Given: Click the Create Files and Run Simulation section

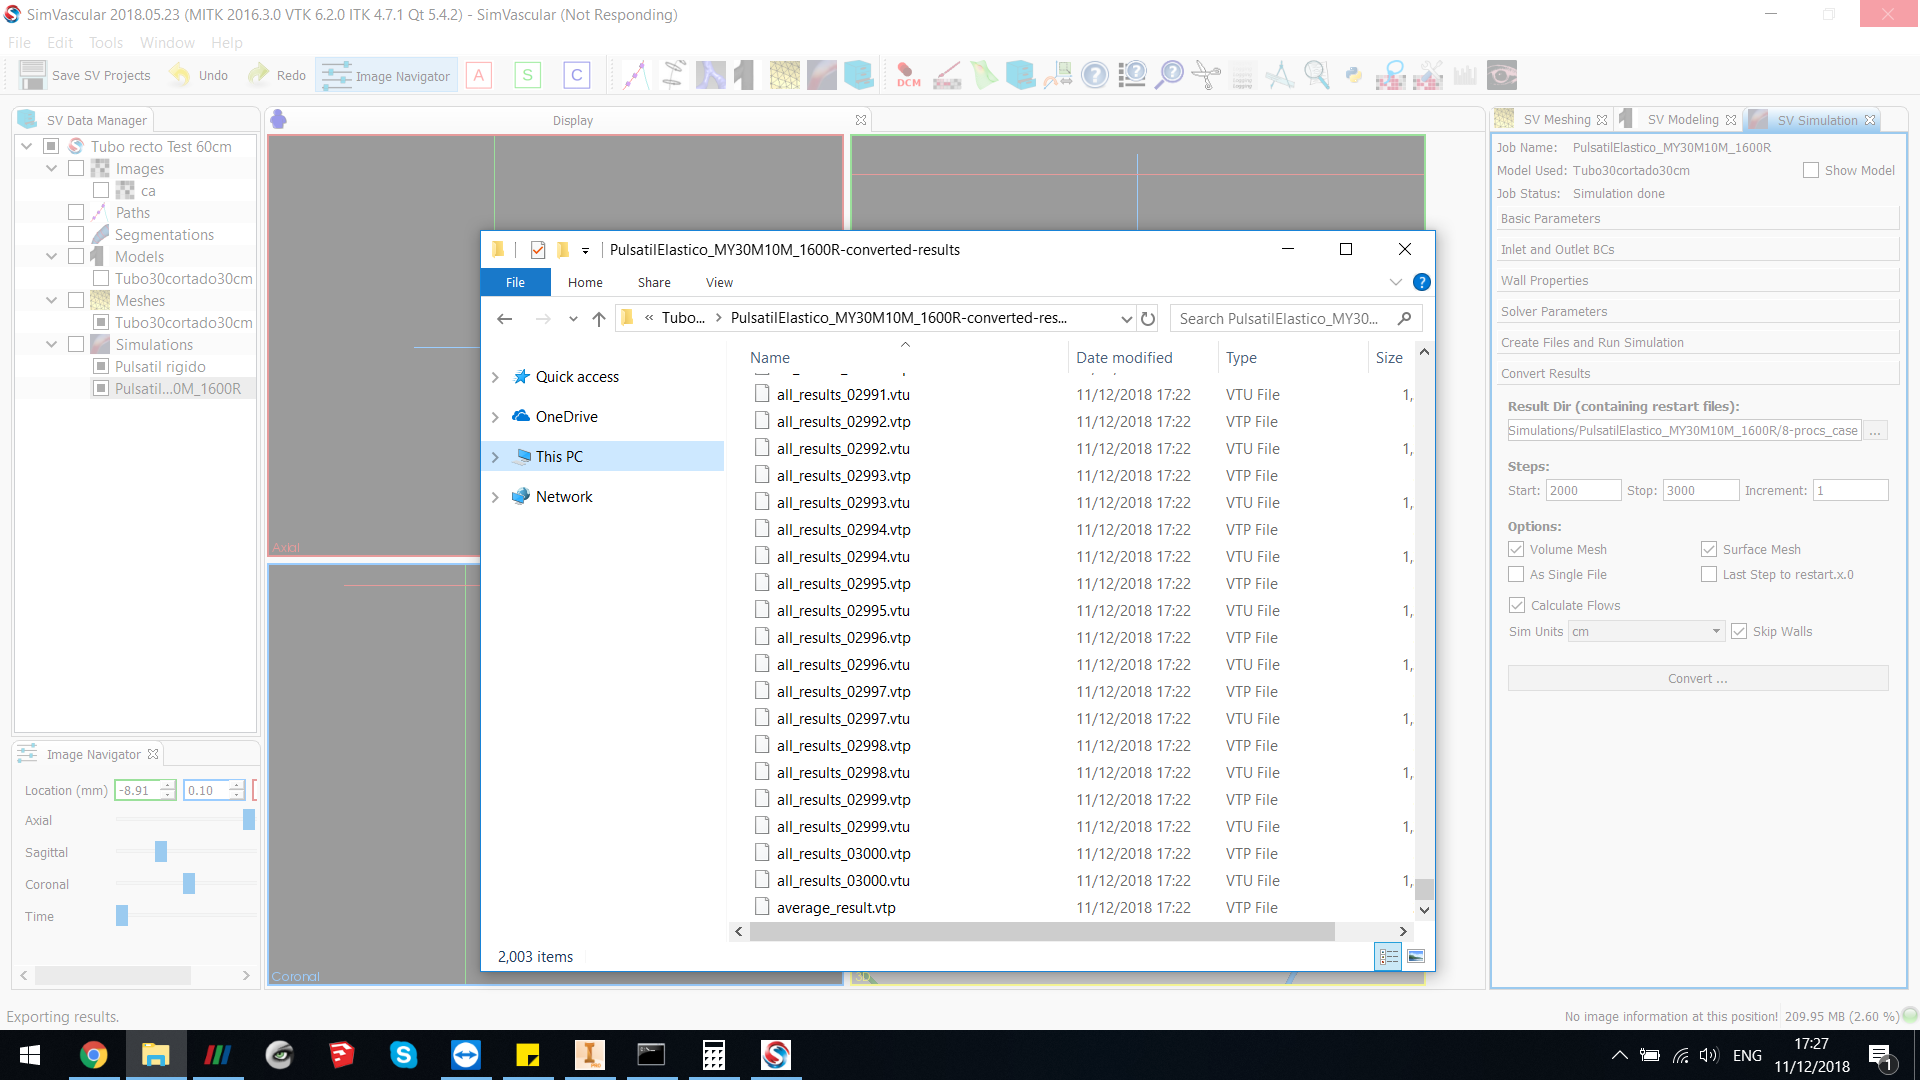Looking at the screenshot, I should (1593, 342).
